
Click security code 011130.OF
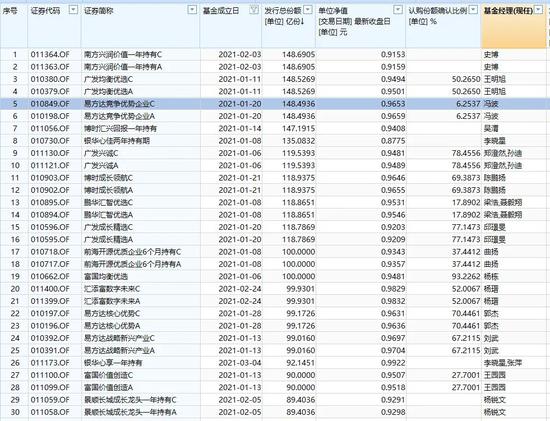pos(50,153)
